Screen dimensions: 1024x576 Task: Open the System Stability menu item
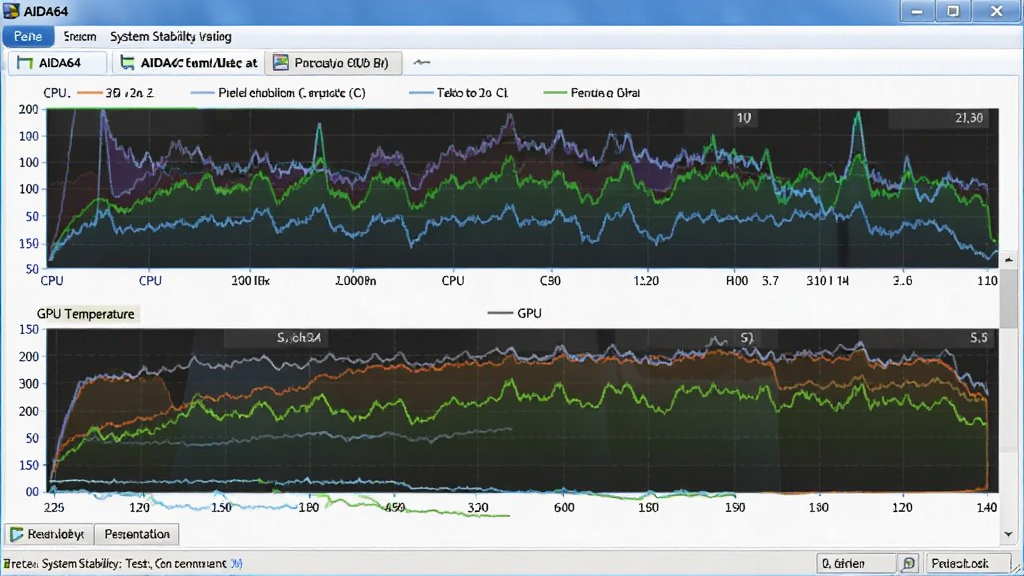170,37
